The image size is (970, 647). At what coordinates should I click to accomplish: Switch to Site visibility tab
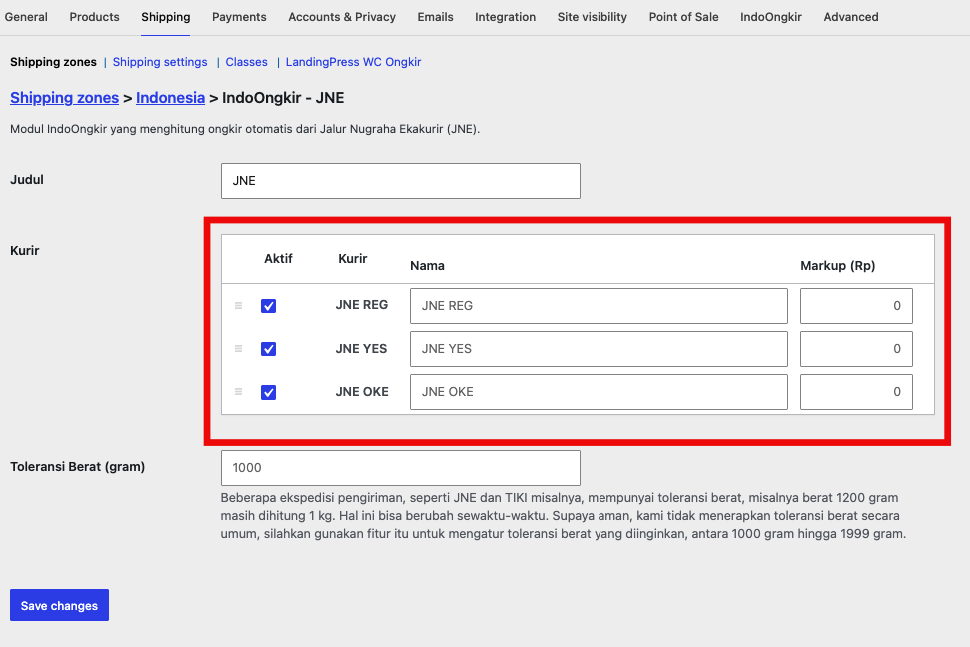pos(592,17)
